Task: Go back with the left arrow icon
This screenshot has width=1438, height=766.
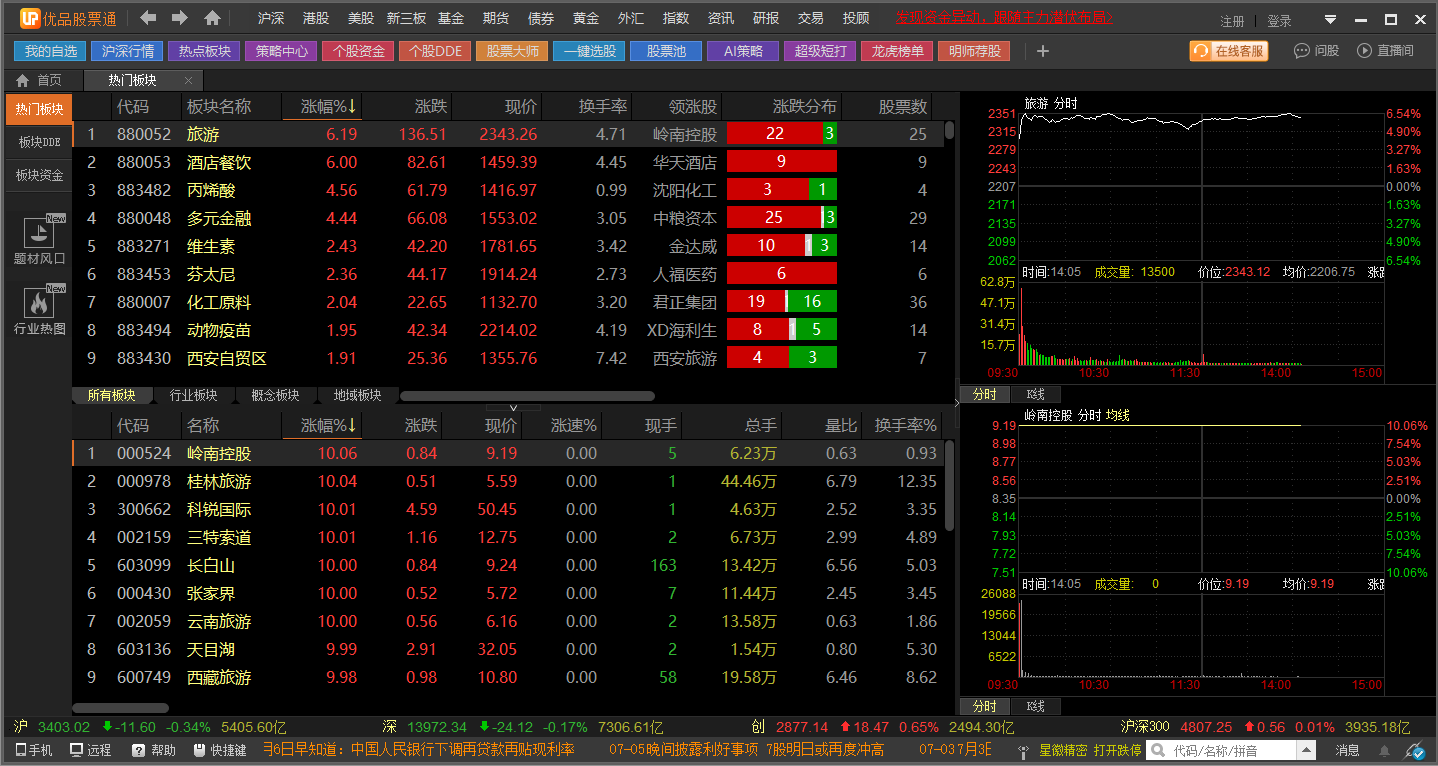Action: point(148,18)
